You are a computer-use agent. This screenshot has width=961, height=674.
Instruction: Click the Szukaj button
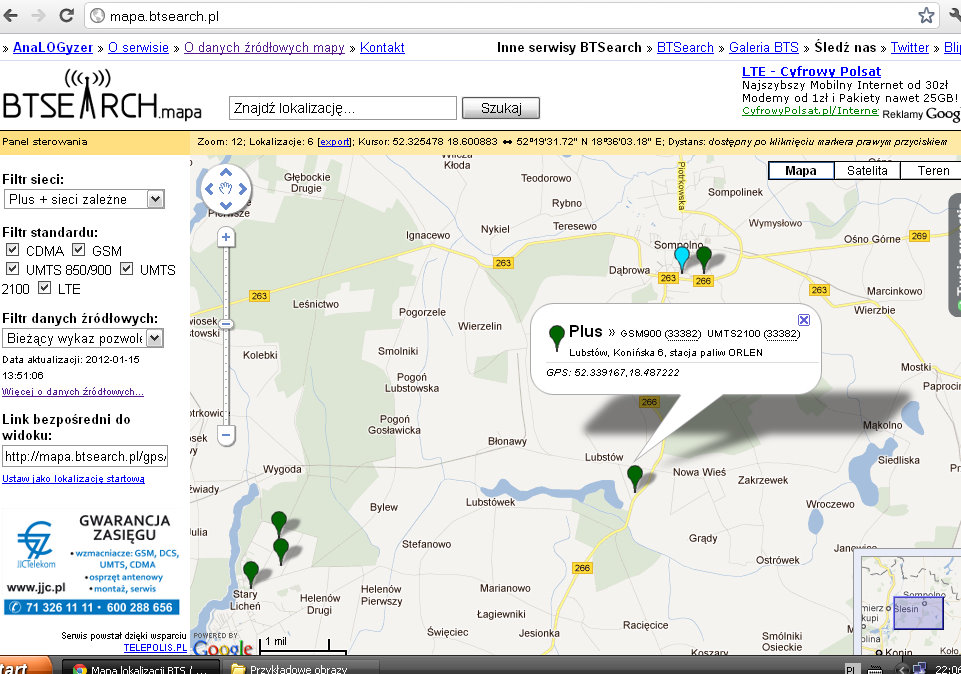click(501, 108)
